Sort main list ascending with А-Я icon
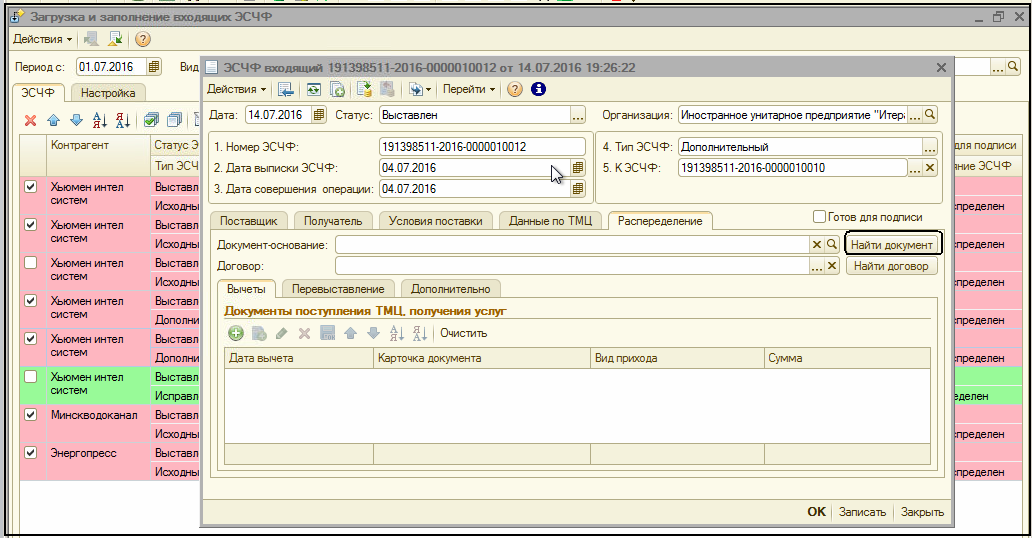This screenshot has height=538, width=1032. (x=99, y=120)
